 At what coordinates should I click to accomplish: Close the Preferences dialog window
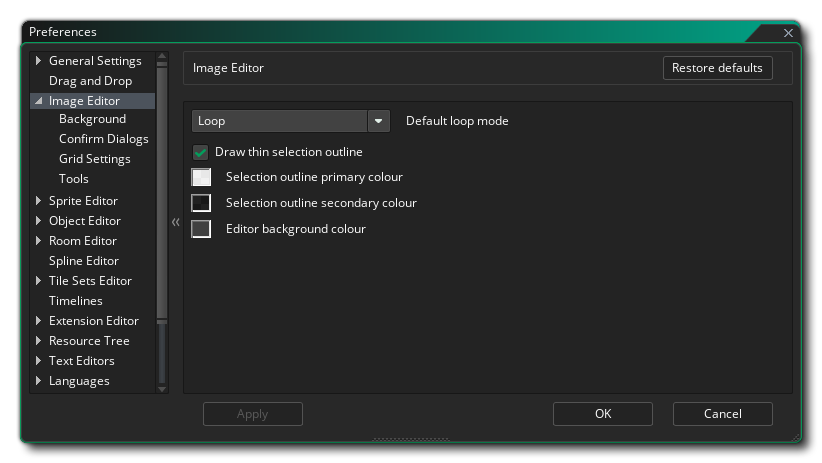point(788,33)
